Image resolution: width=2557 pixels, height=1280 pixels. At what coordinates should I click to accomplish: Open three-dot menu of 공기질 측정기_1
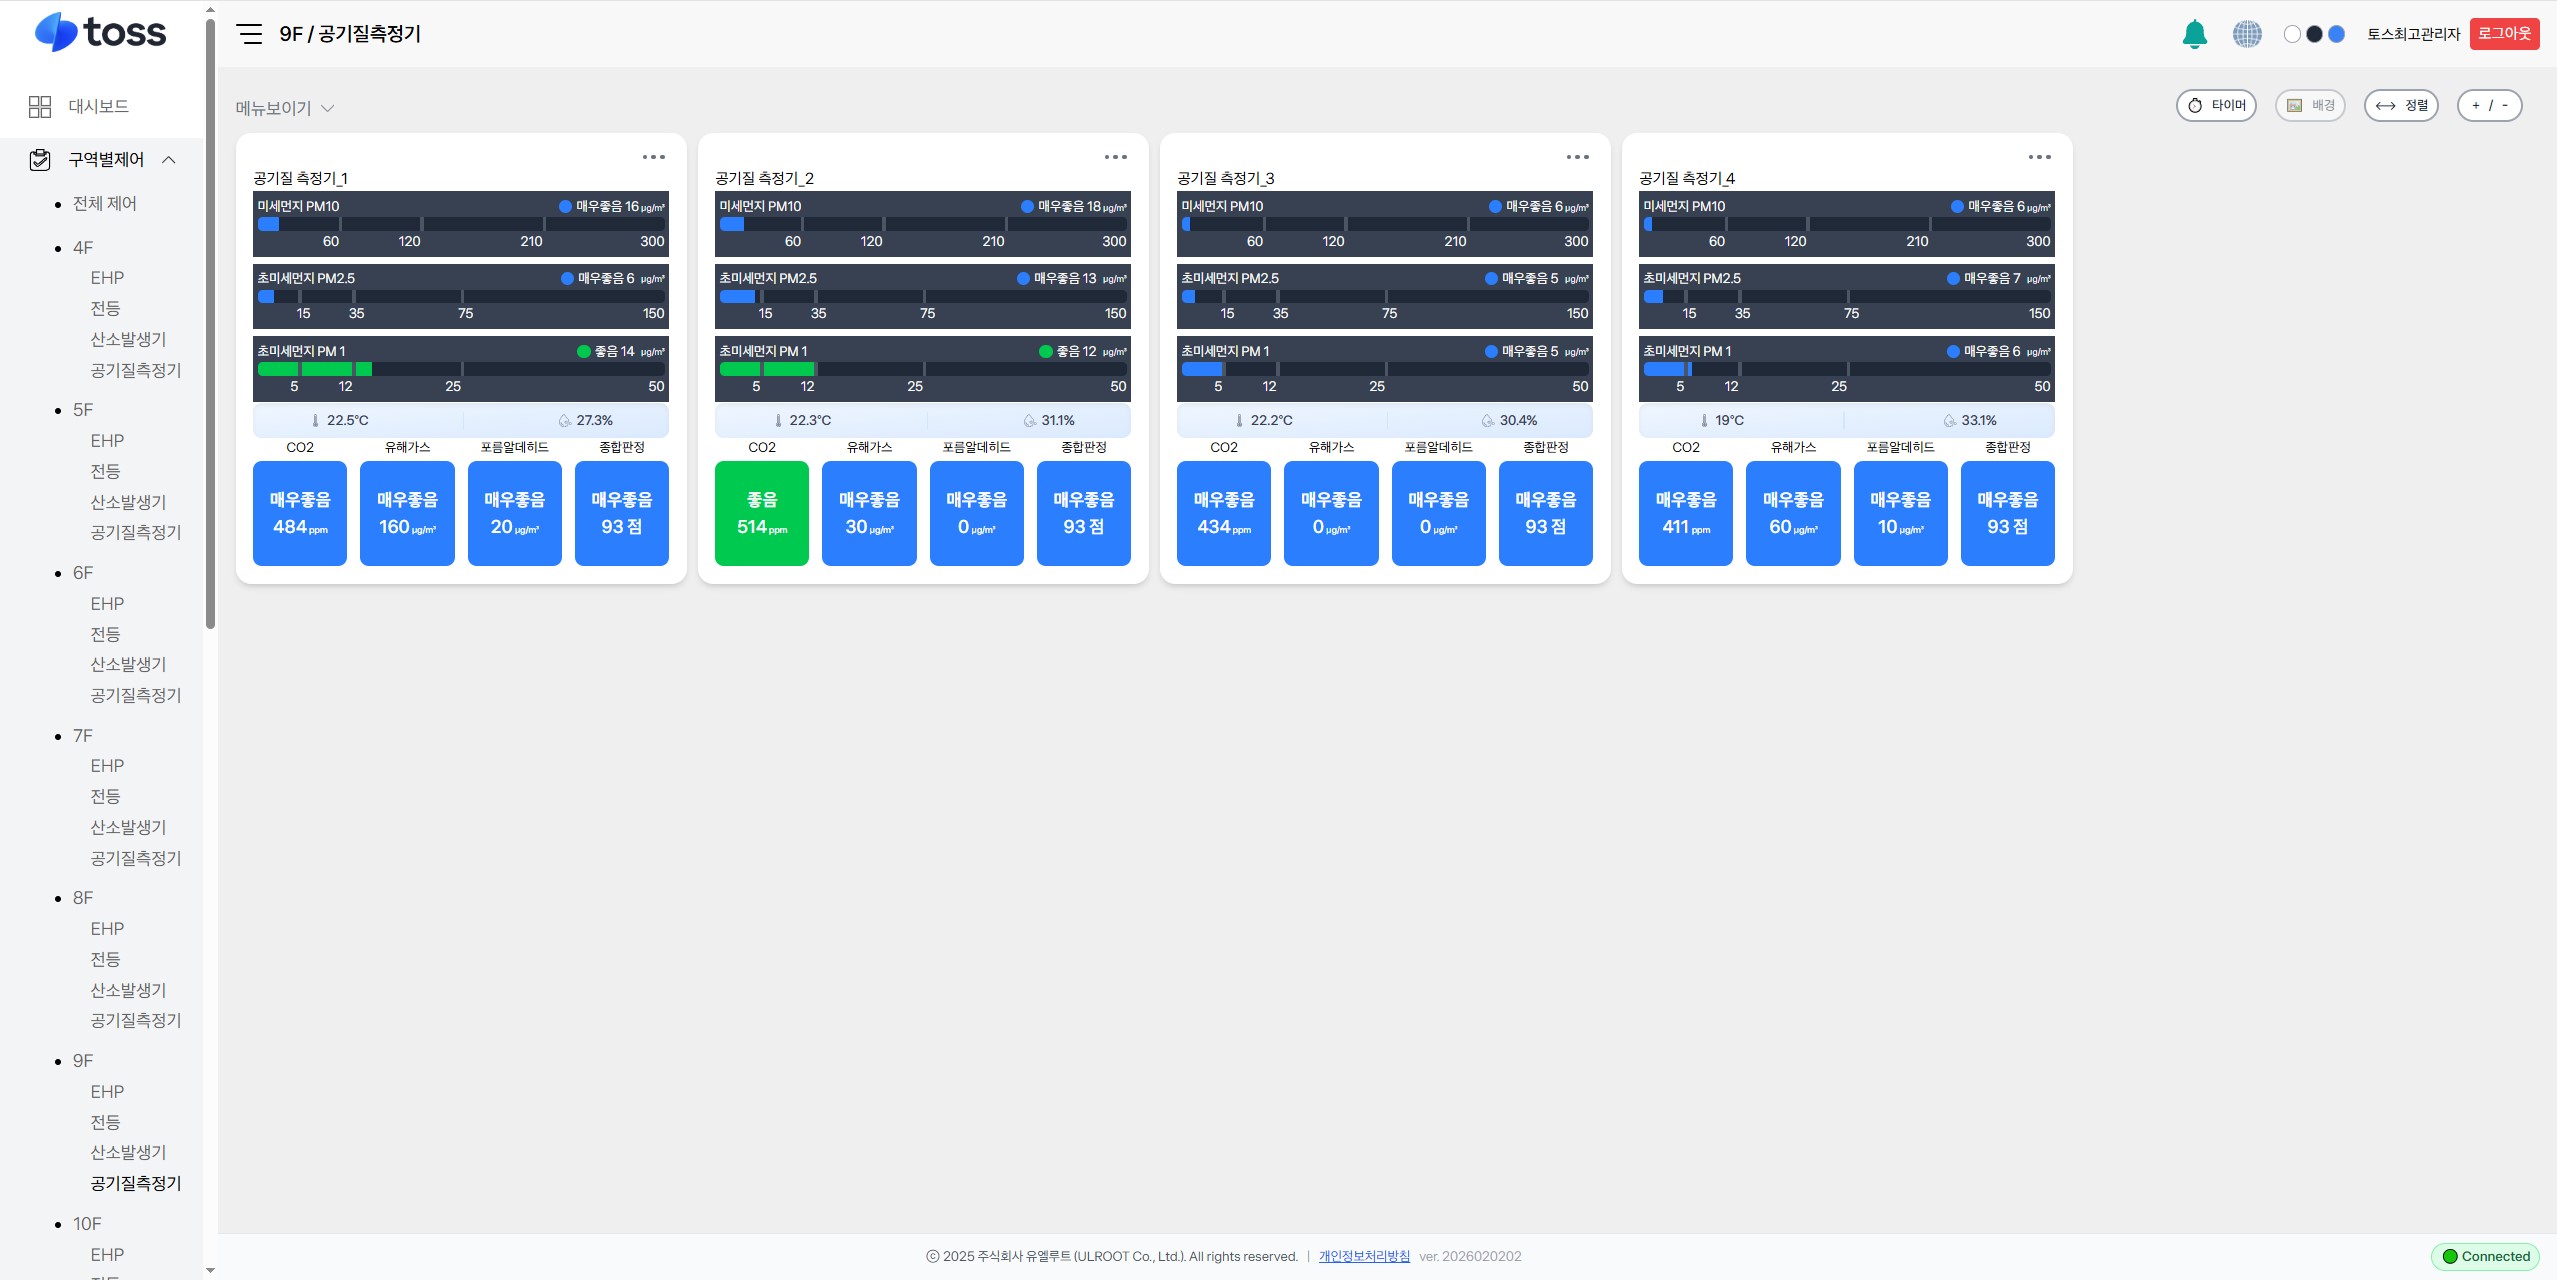point(653,157)
